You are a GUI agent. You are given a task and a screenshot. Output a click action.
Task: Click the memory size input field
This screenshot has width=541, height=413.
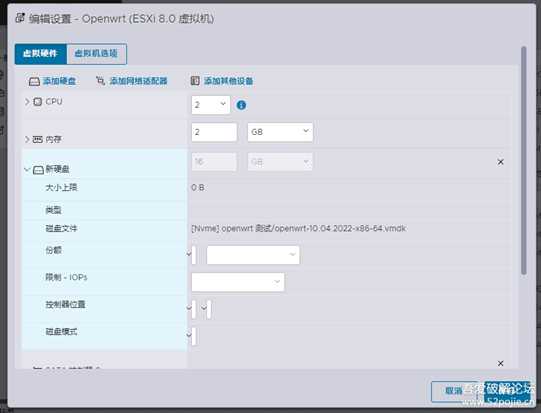(x=214, y=132)
